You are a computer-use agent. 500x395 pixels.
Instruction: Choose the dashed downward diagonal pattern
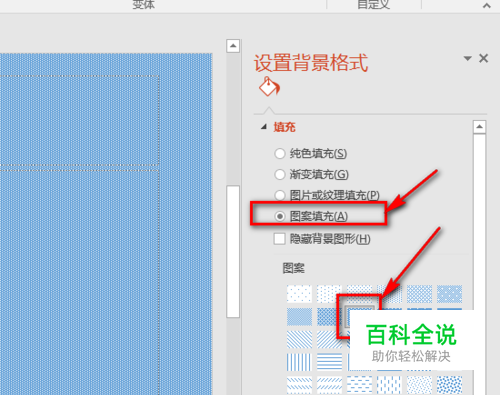pyautogui.click(x=299, y=385)
